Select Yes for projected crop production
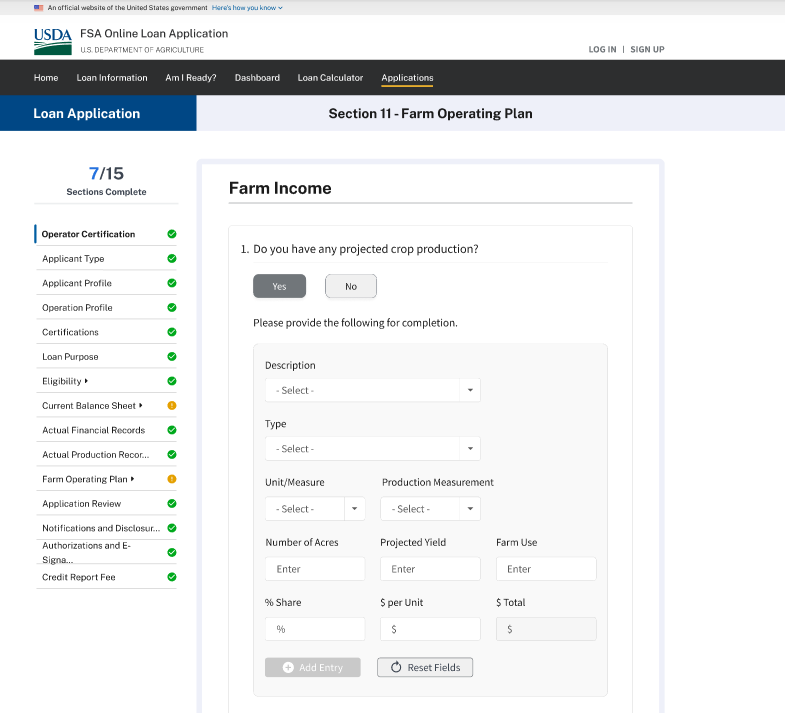The height and width of the screenshot is (713, 785). [279, 287]
